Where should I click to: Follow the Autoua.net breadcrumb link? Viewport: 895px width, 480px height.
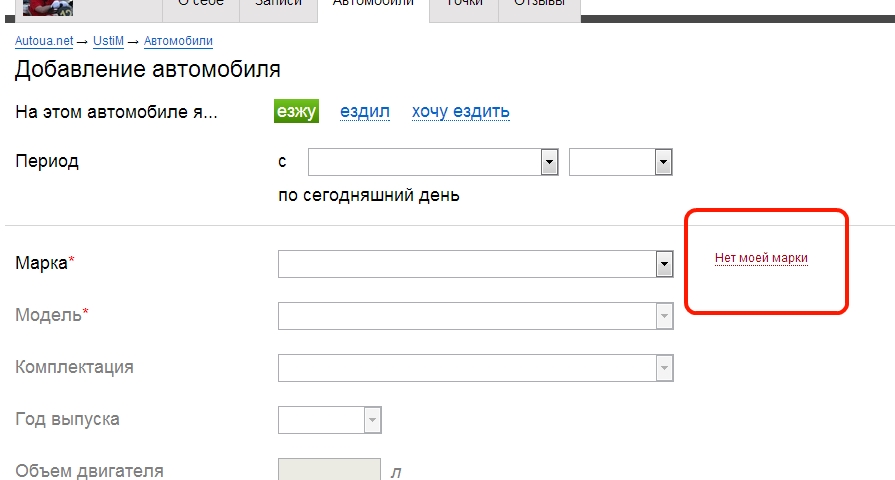point(45,41)
